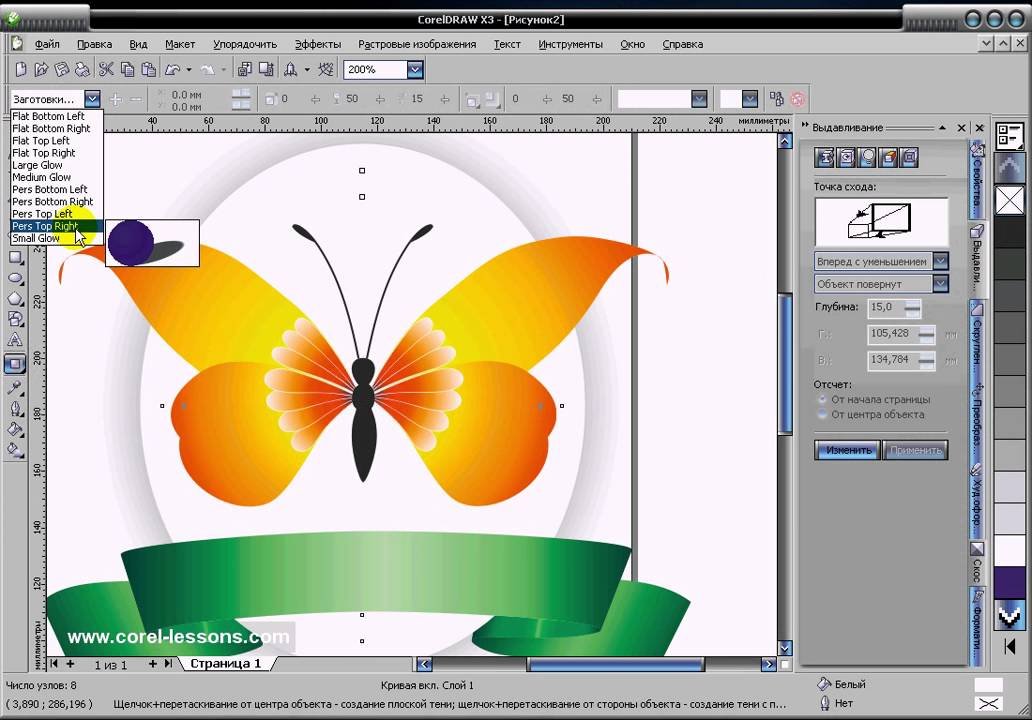Viewport: 1032px width, 720px height.
Task: Expand the 'Объект повернут' dropdown
Action: (940, 284)
